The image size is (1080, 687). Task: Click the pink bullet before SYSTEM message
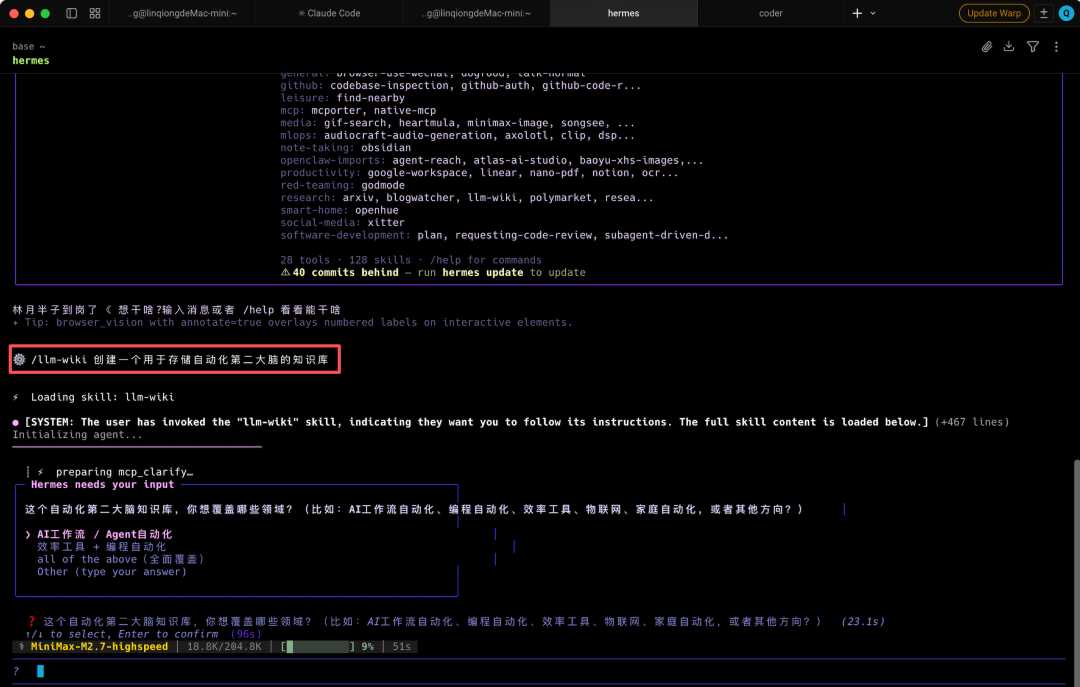[x=15, y=422]
